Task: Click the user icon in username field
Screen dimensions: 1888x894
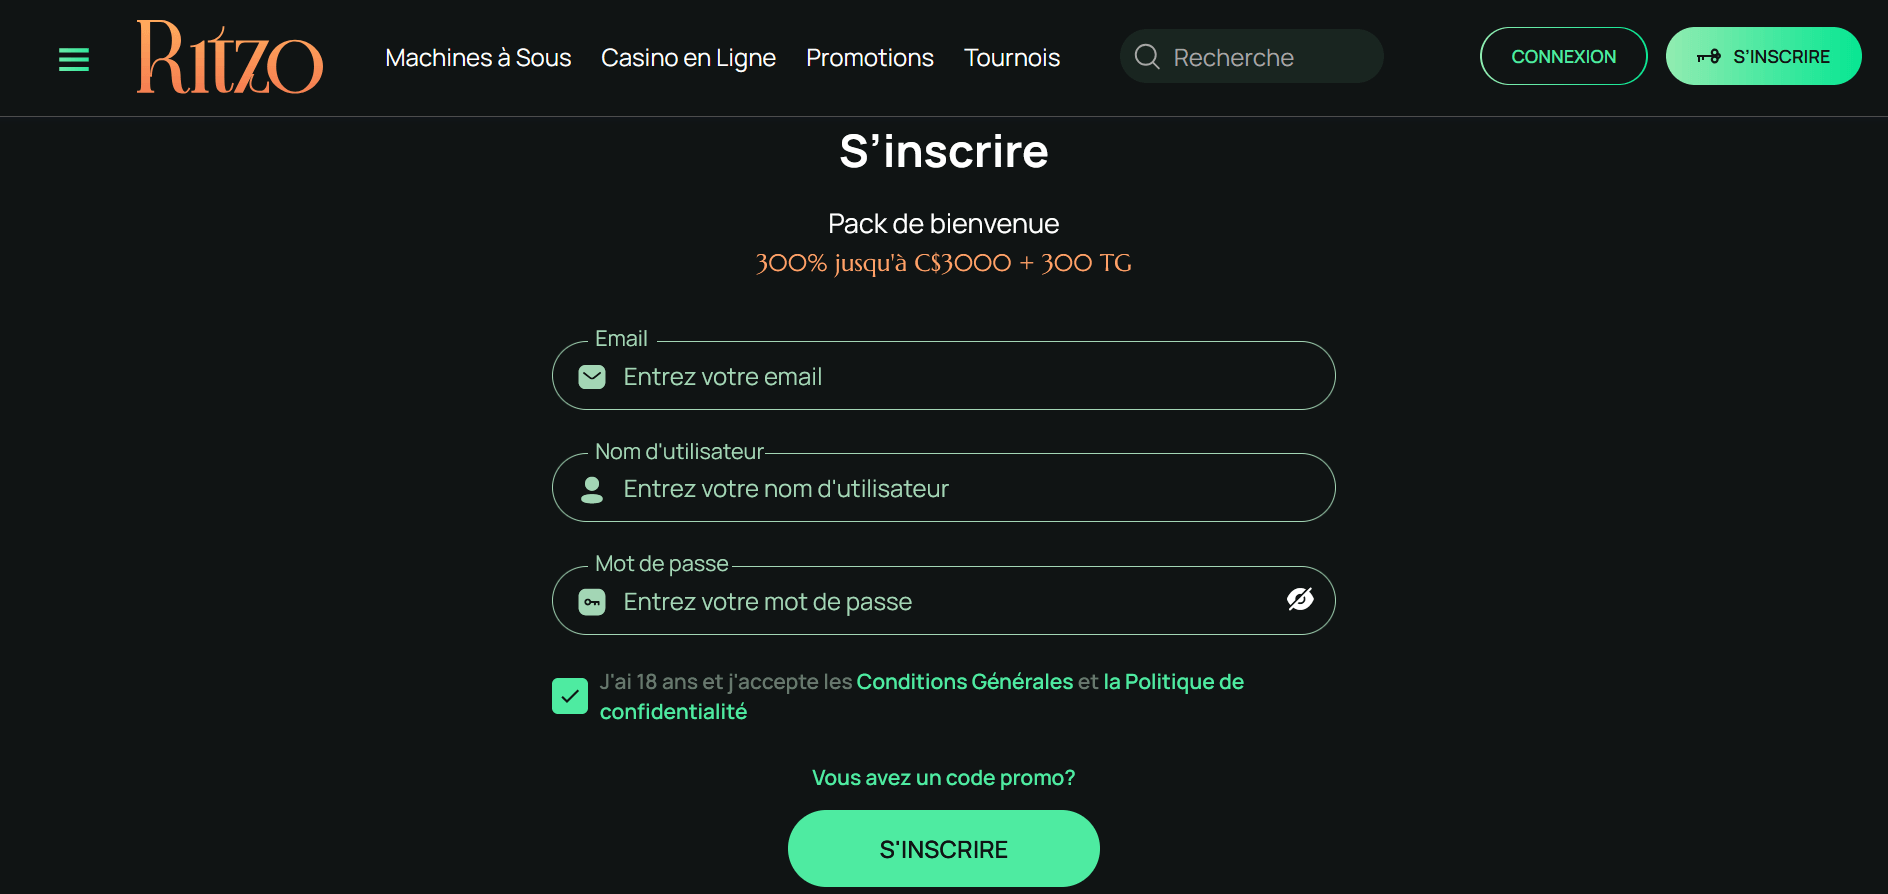Action: [592, 489]
